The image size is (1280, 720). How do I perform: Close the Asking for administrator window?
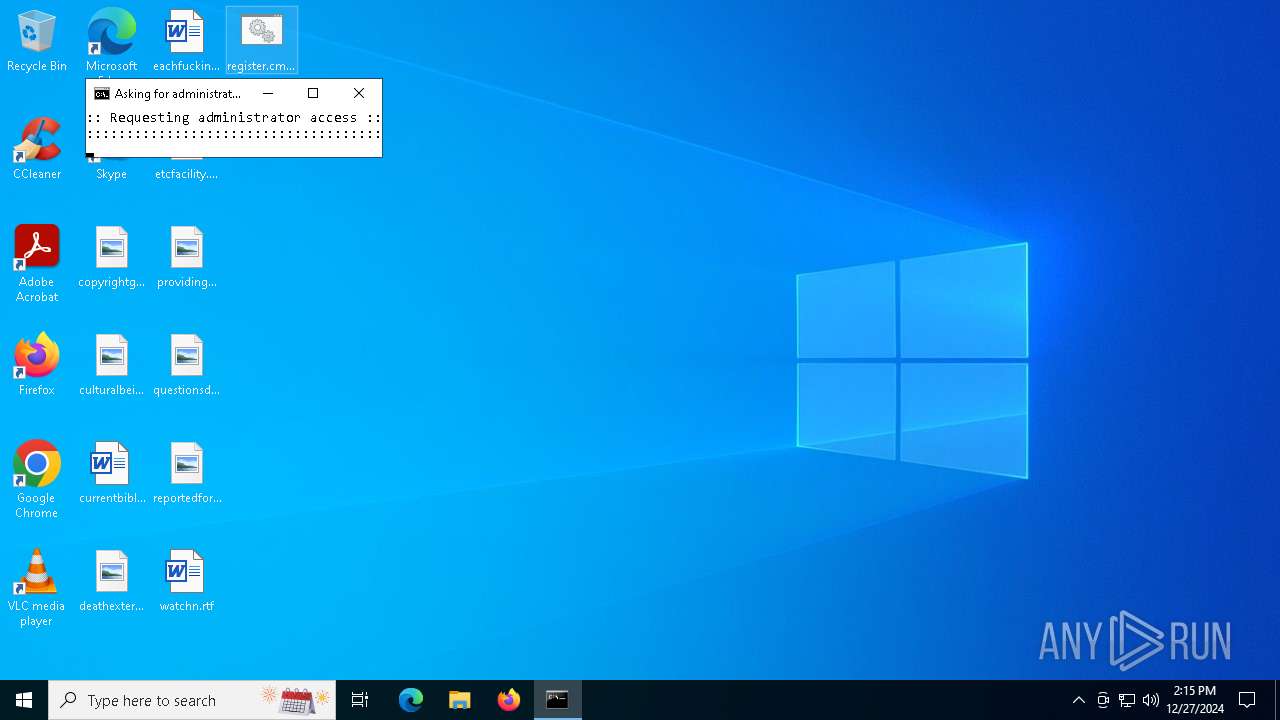(x=359, y=93)
